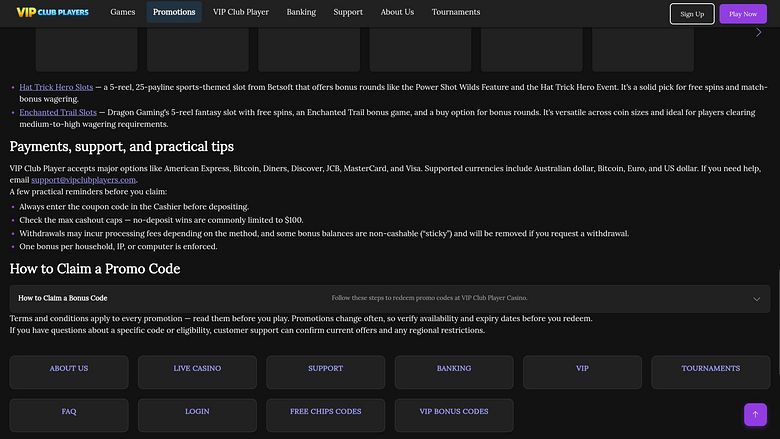Image resolution: width=780 pixels, height=439 pixels.
Task: Click the scroll-to-top arrow button
Action: tap(755, 414)
